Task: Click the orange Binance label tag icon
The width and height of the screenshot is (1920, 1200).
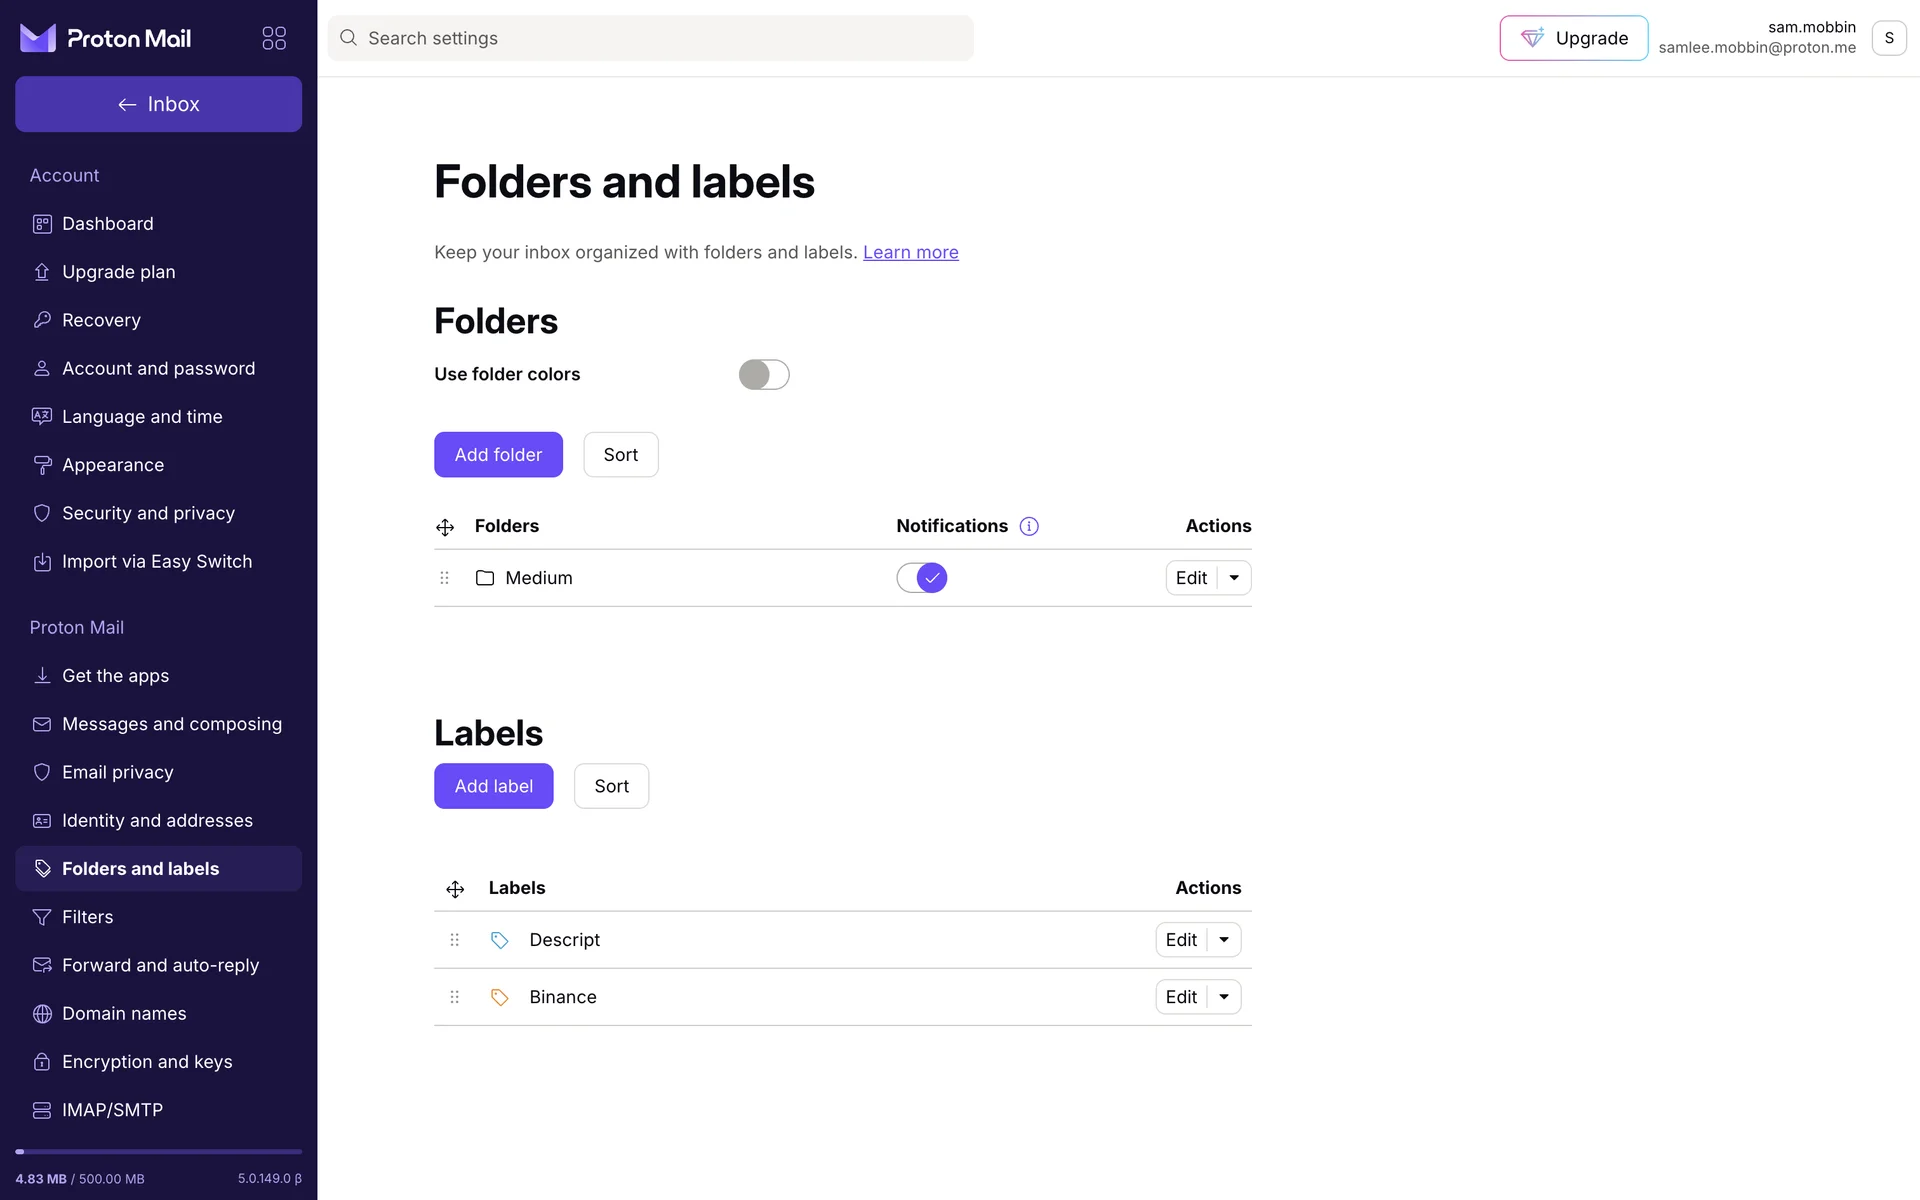Action: pyautogui.click(x=500, y=997)
